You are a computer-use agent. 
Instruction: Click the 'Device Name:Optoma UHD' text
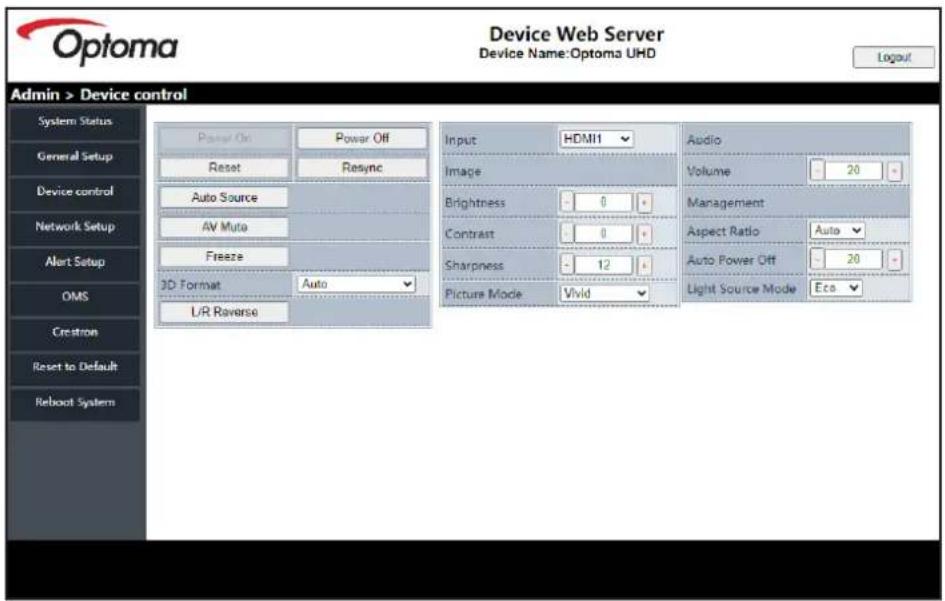pos(567,54)
